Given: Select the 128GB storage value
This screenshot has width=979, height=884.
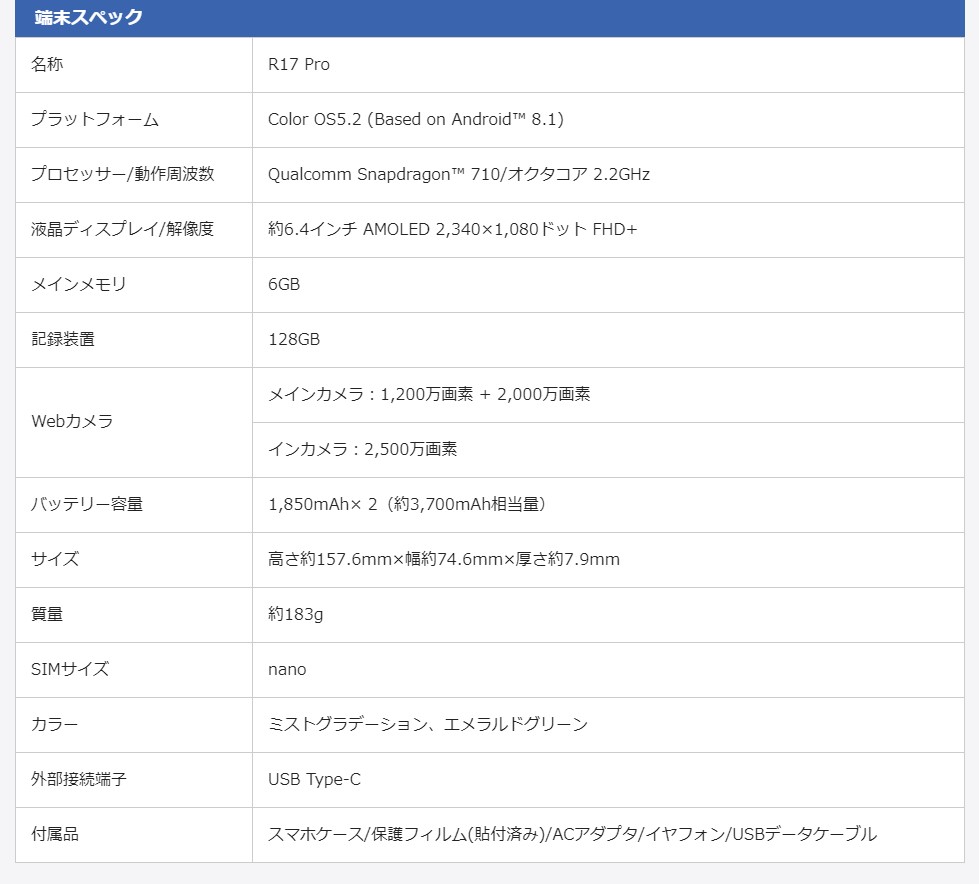Looking at the screenshot, I should [x=294, y=339].
